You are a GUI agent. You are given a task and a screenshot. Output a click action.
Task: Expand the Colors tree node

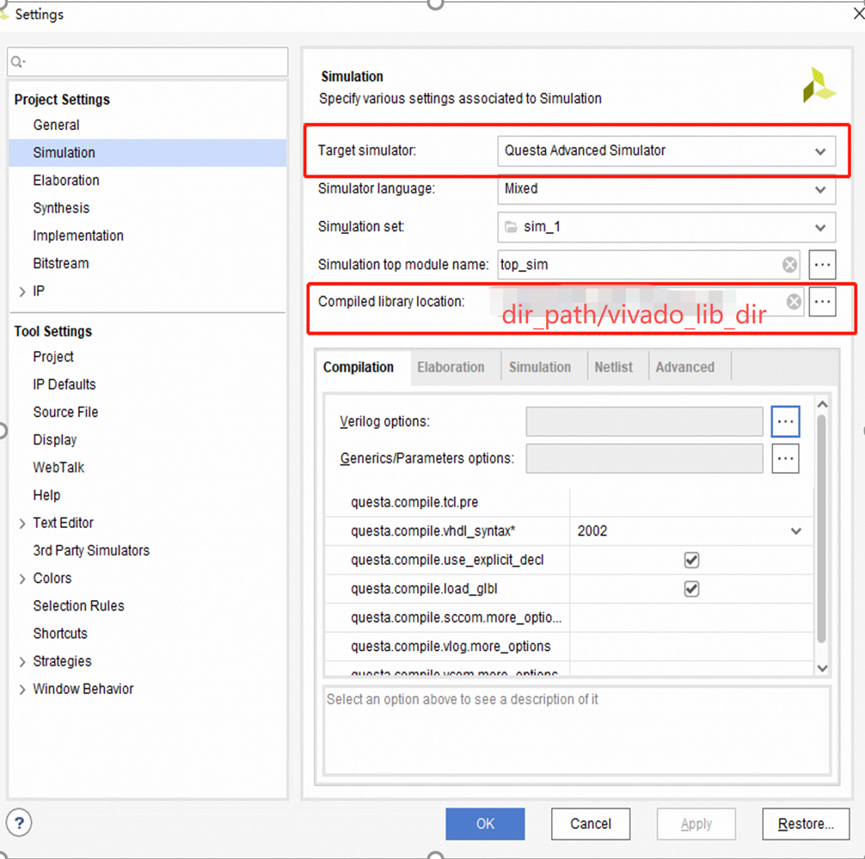(22, 578)
